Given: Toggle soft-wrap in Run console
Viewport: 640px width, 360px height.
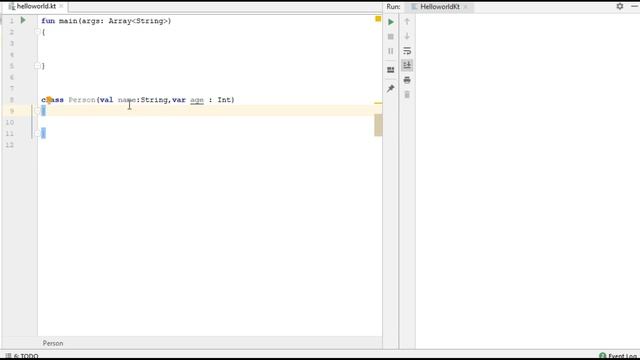Looking at the screenshot, I should (407, 51).
